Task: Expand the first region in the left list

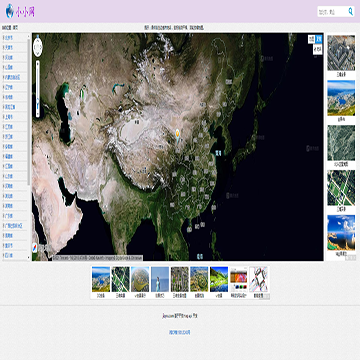Action: [15, 38]
